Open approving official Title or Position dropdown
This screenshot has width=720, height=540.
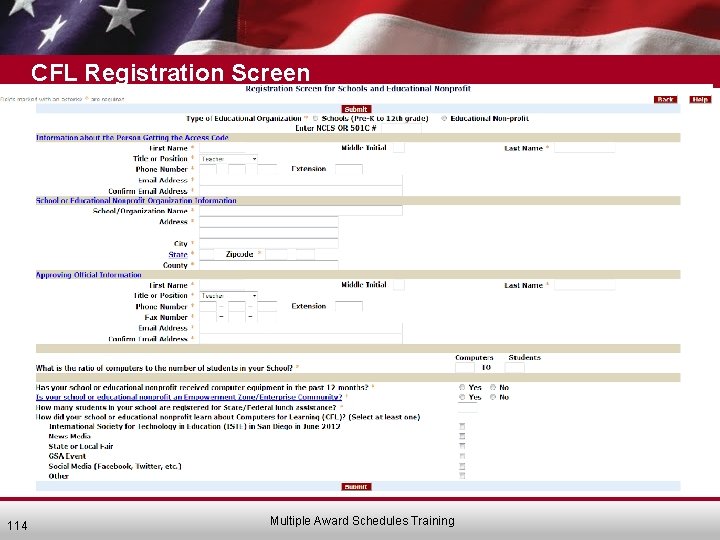coord(229,296)
